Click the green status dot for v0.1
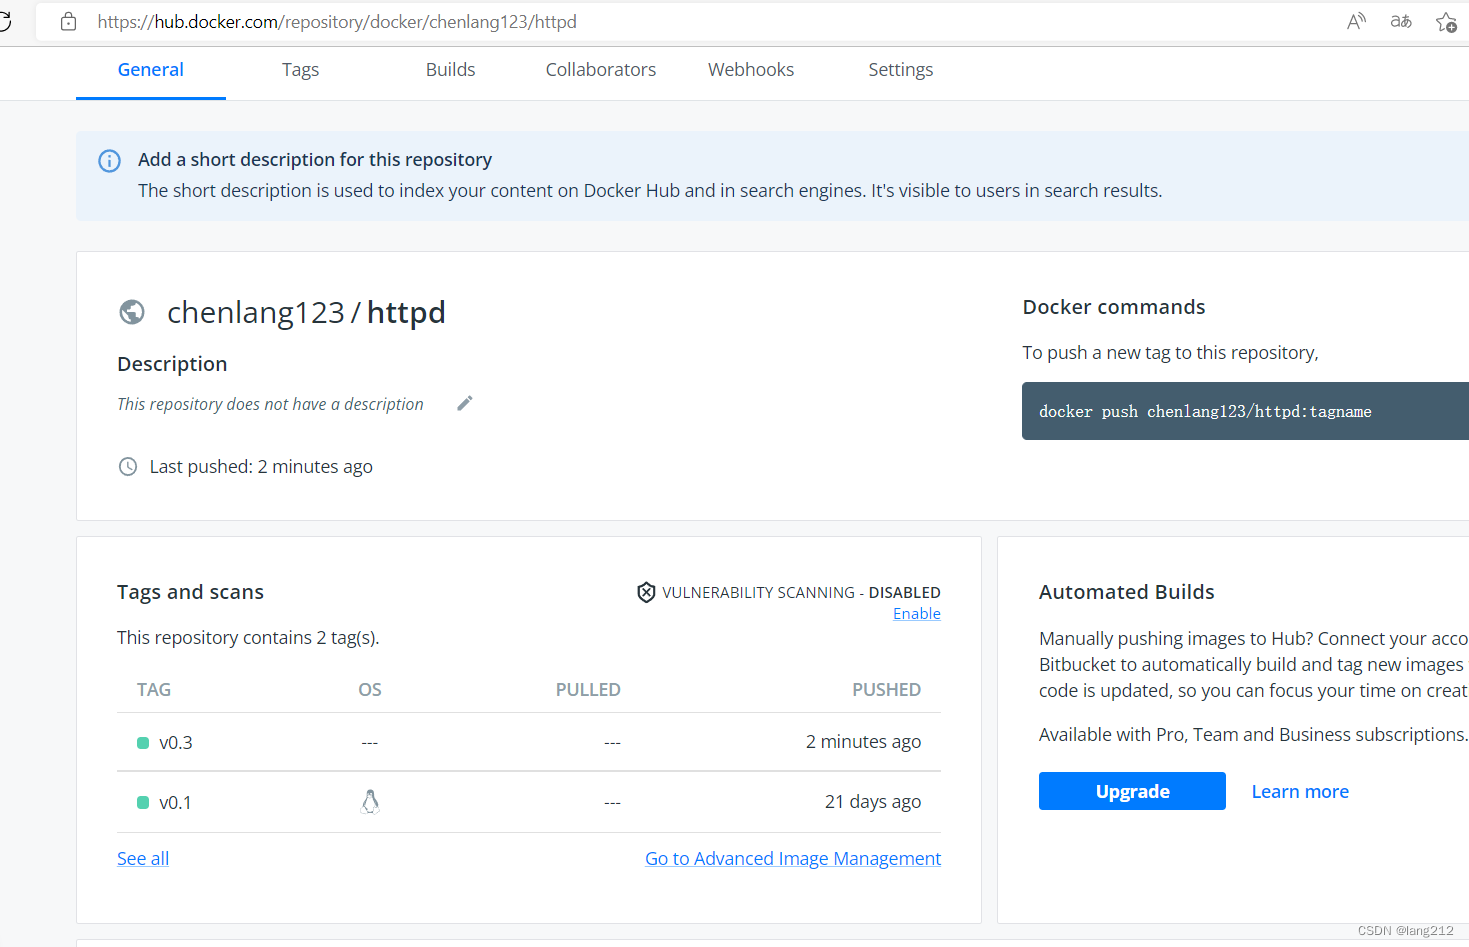The image size is (1469, 947). tap(143, 802)
